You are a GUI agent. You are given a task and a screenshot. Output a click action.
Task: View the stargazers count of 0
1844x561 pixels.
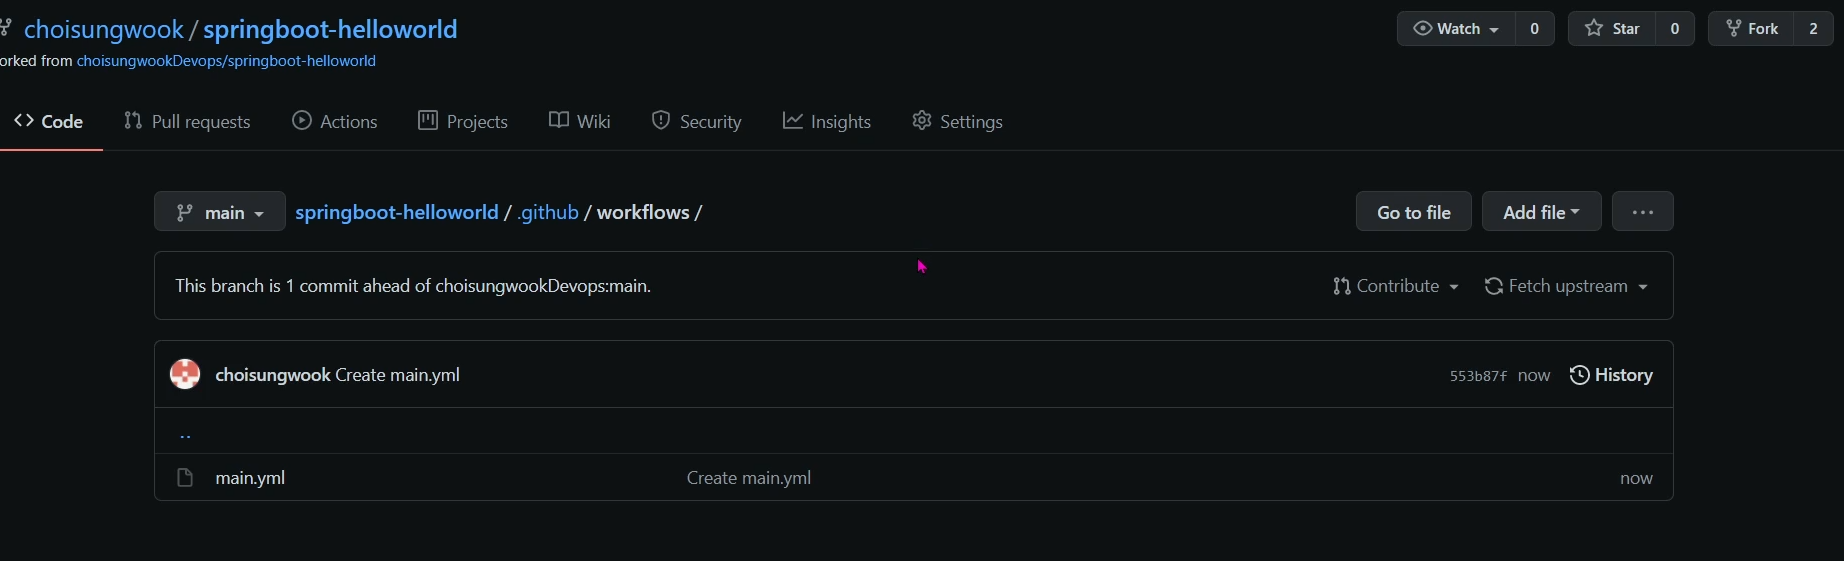pos(1675,29)
